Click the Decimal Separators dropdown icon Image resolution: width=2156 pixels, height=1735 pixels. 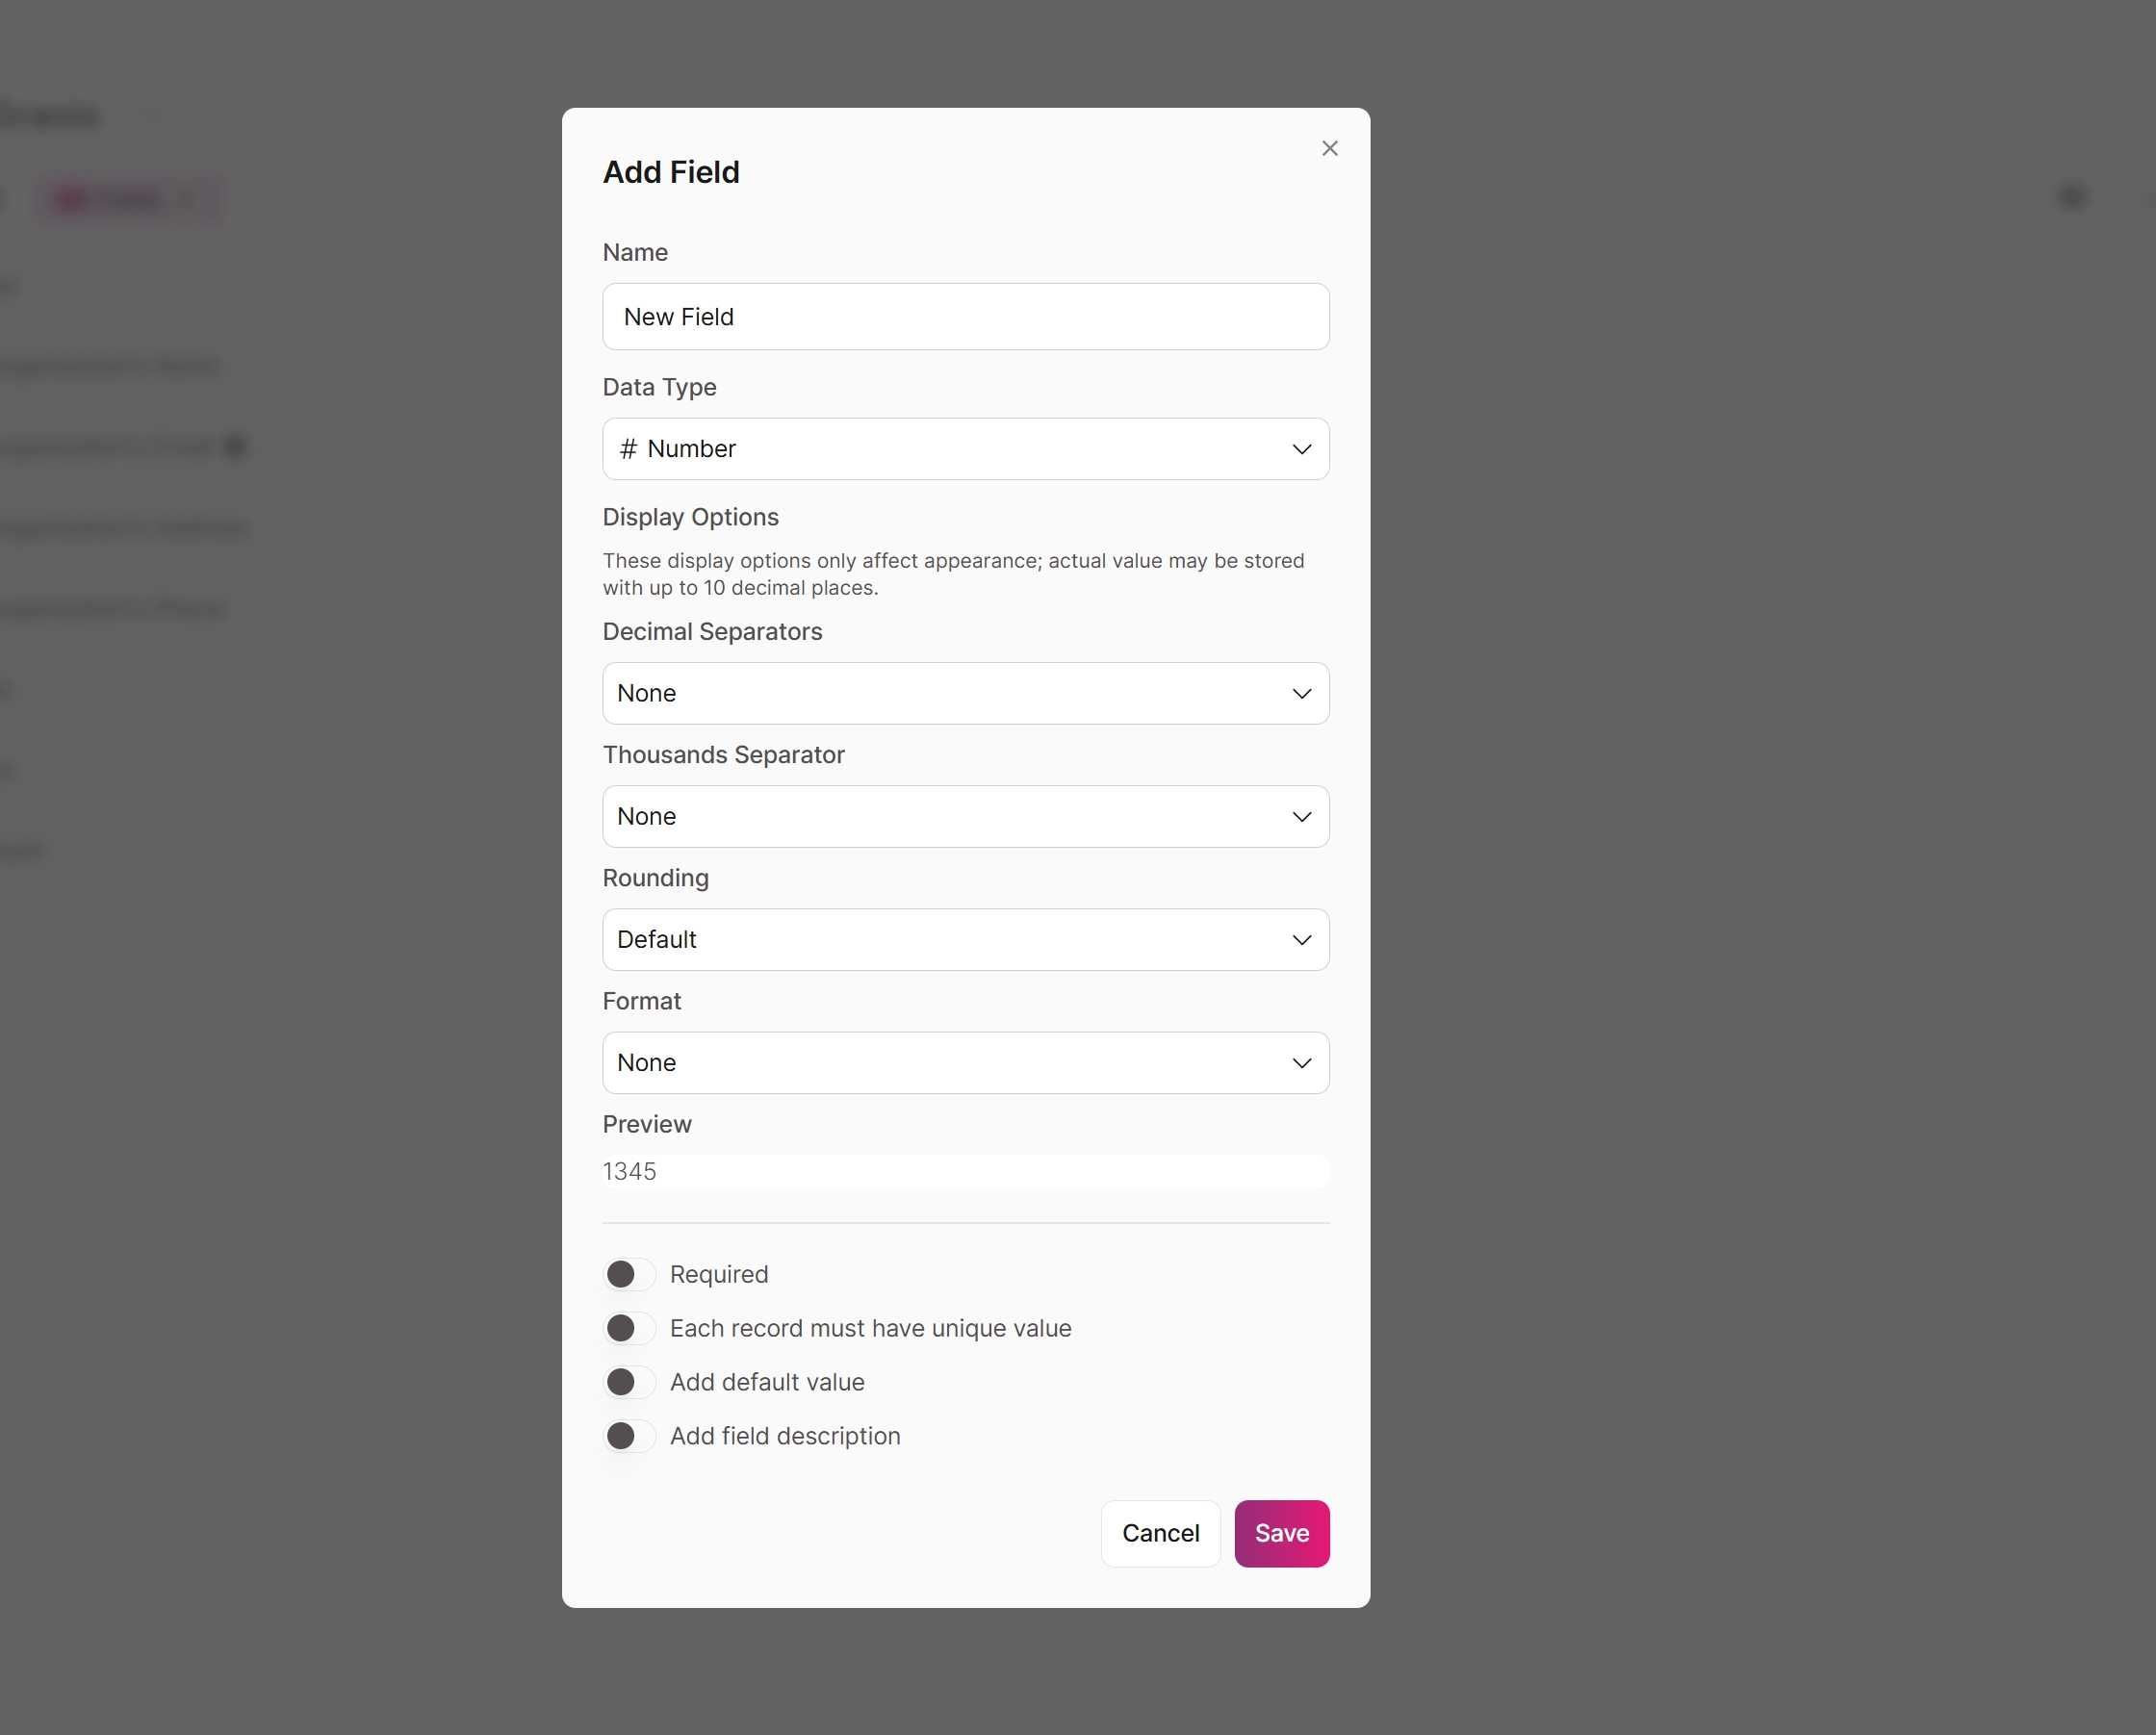pyautogui.click(x=1301, y=692)
